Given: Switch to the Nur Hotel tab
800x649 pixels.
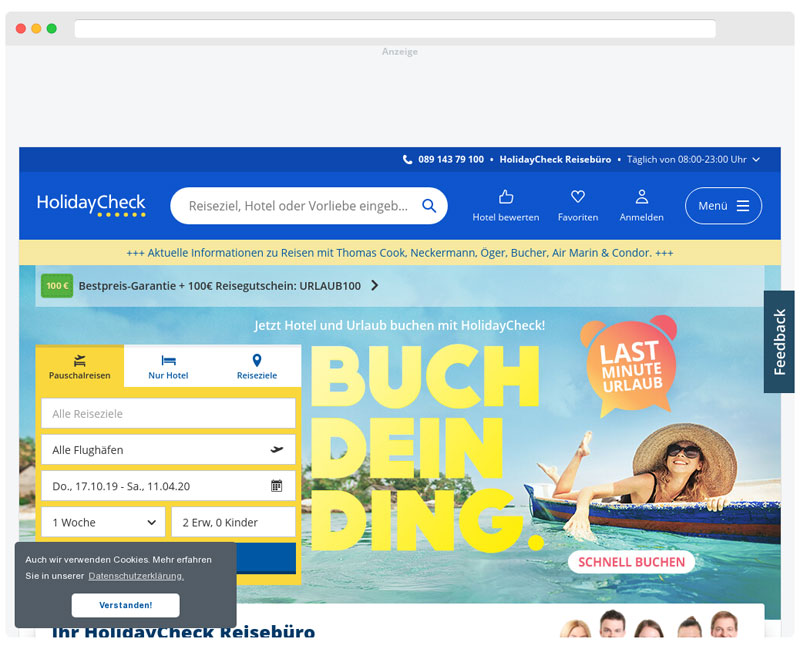Looking at the screenshot, I should click(168, 367).
